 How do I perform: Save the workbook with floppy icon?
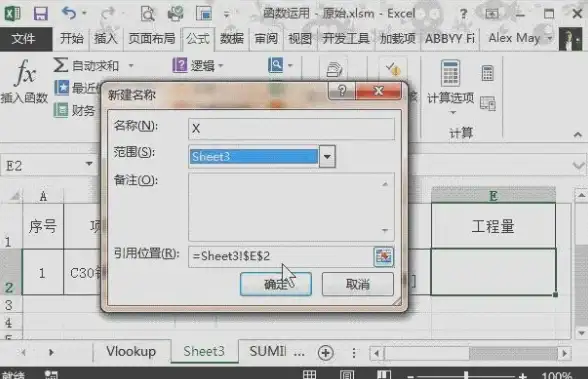pyautogui.click(x=40, y=14)
